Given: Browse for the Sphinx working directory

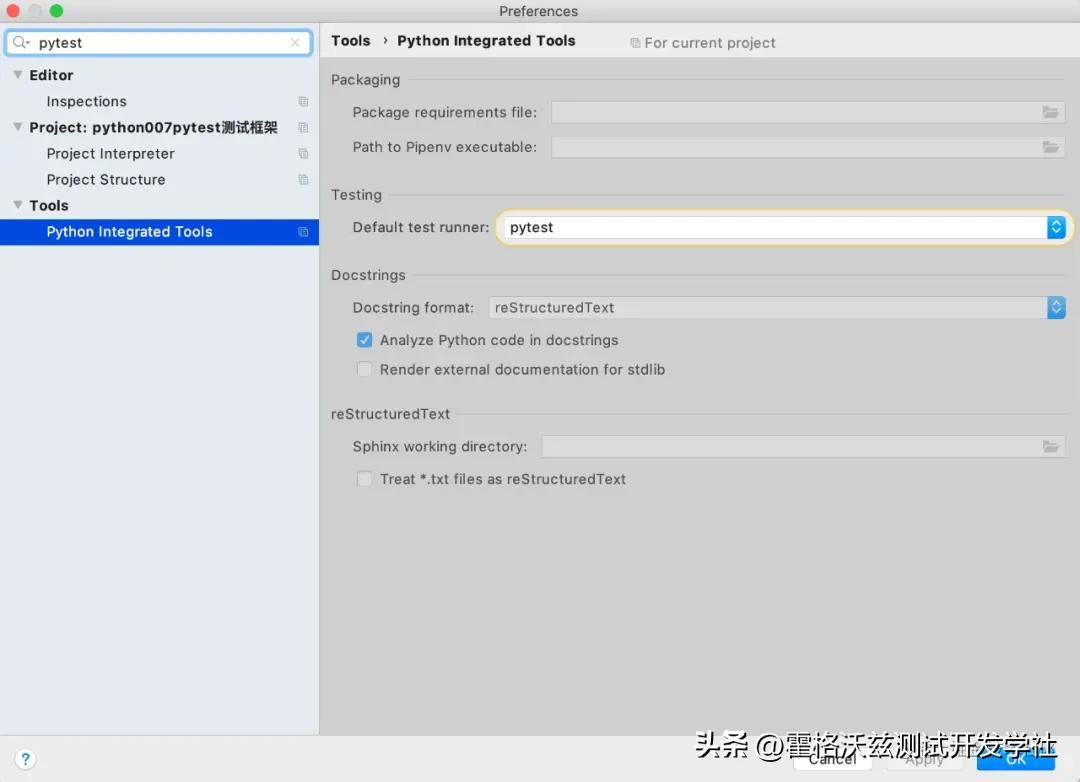Looking at the screenshot, I should point(1050,446).
